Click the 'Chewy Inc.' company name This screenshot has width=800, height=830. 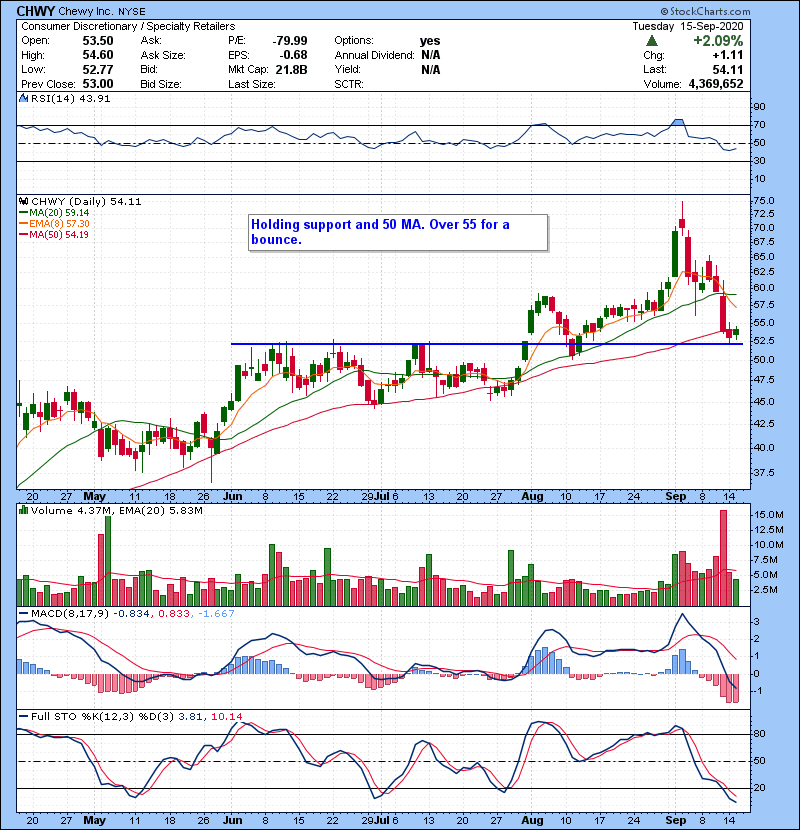pyautogui.click(x=87, y=11)
